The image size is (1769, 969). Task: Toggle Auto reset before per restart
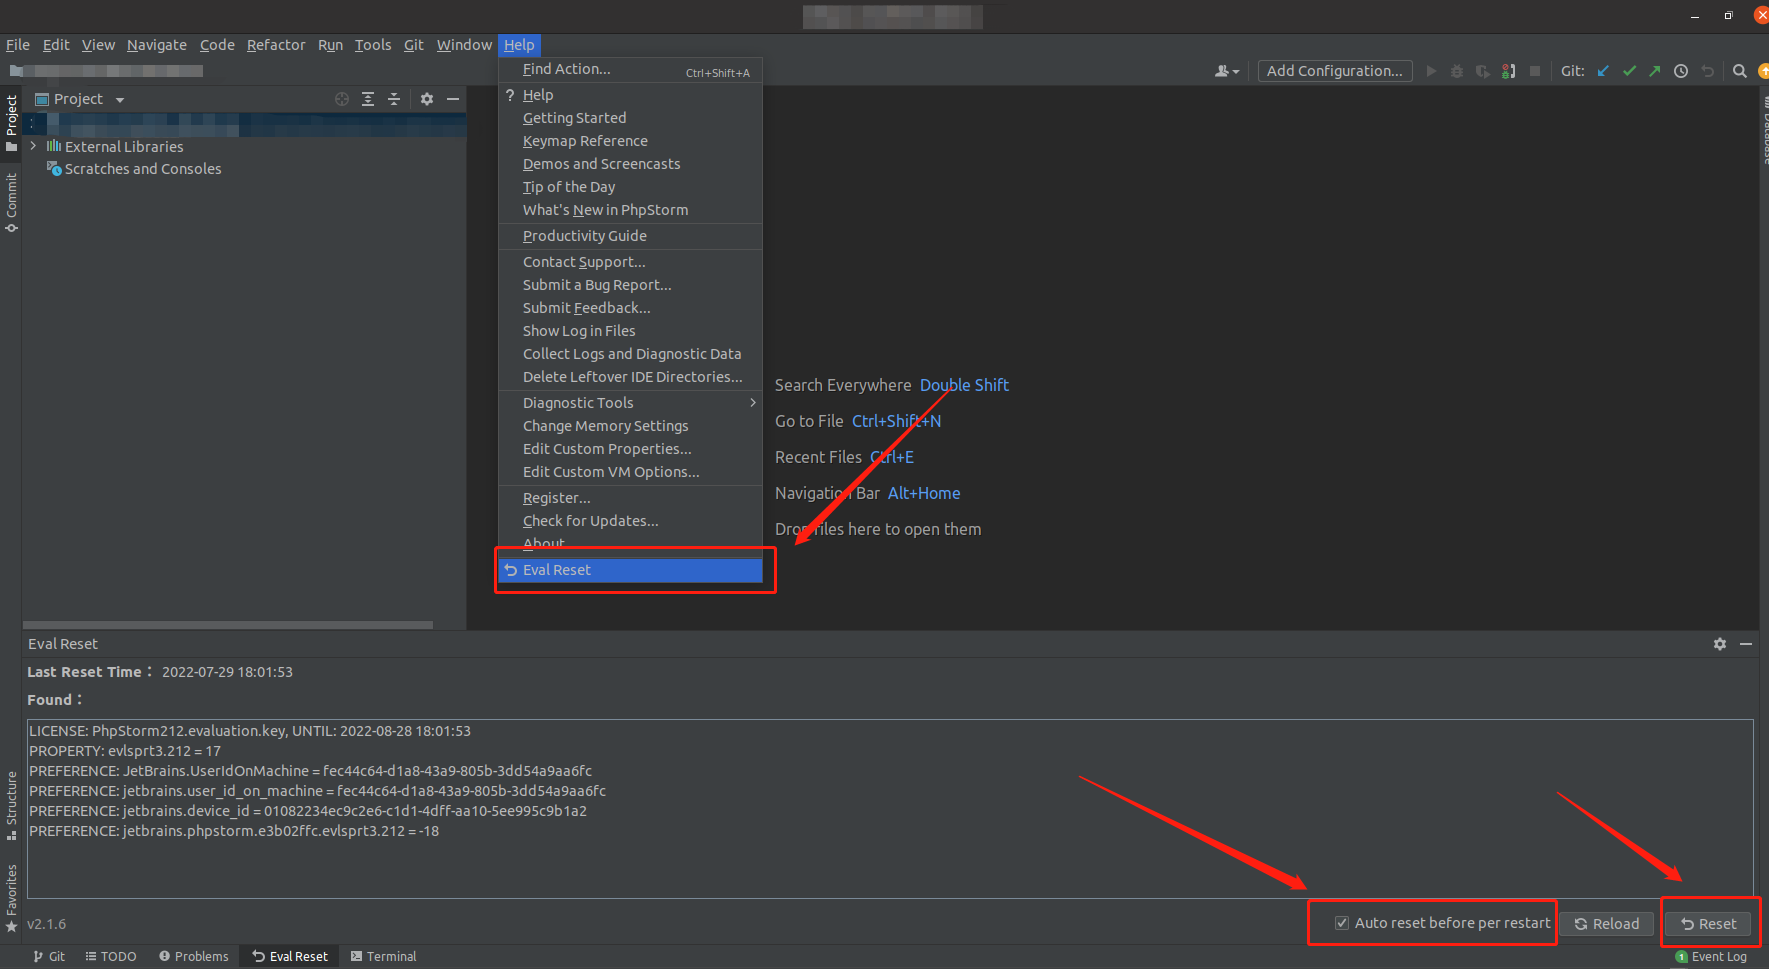point(1342,923)
